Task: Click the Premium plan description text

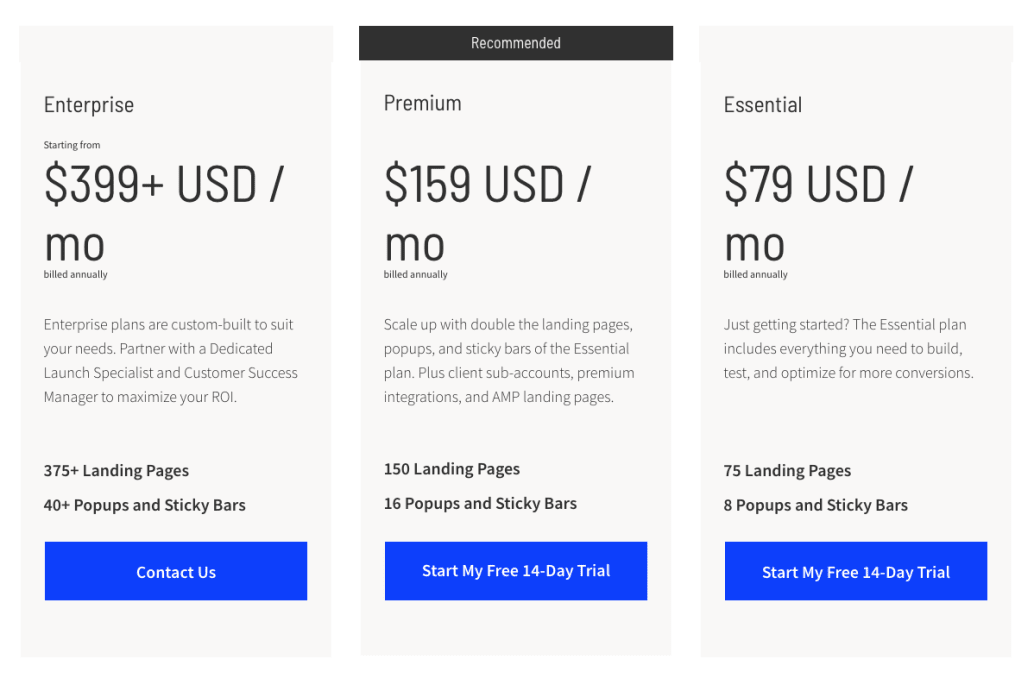Action: click(x=509, y=361)
